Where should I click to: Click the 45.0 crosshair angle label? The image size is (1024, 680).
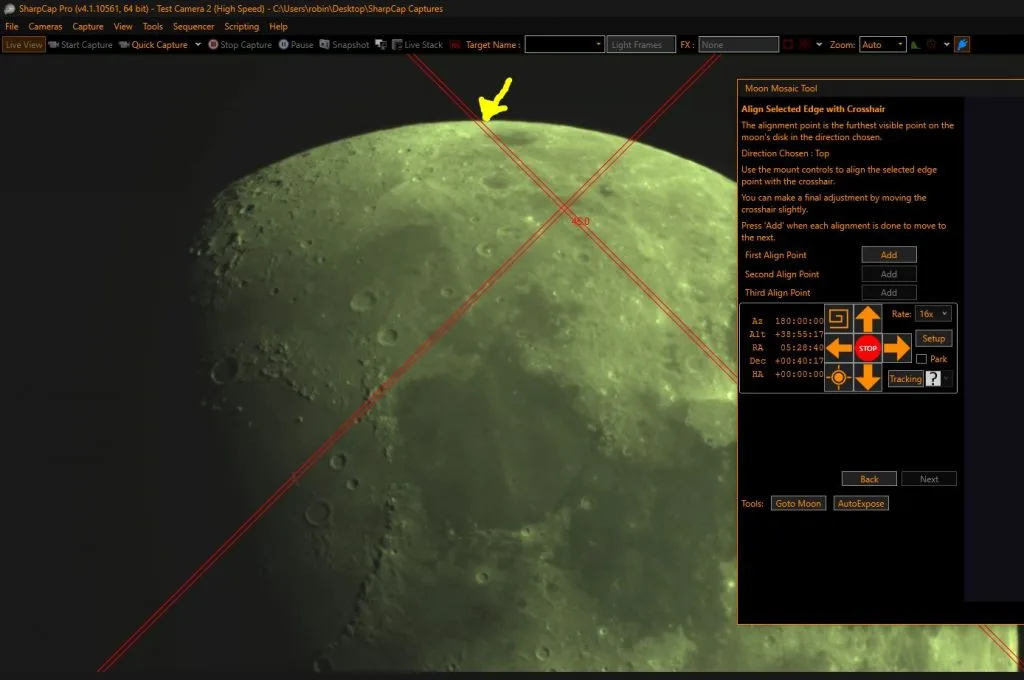coord(580,221)
